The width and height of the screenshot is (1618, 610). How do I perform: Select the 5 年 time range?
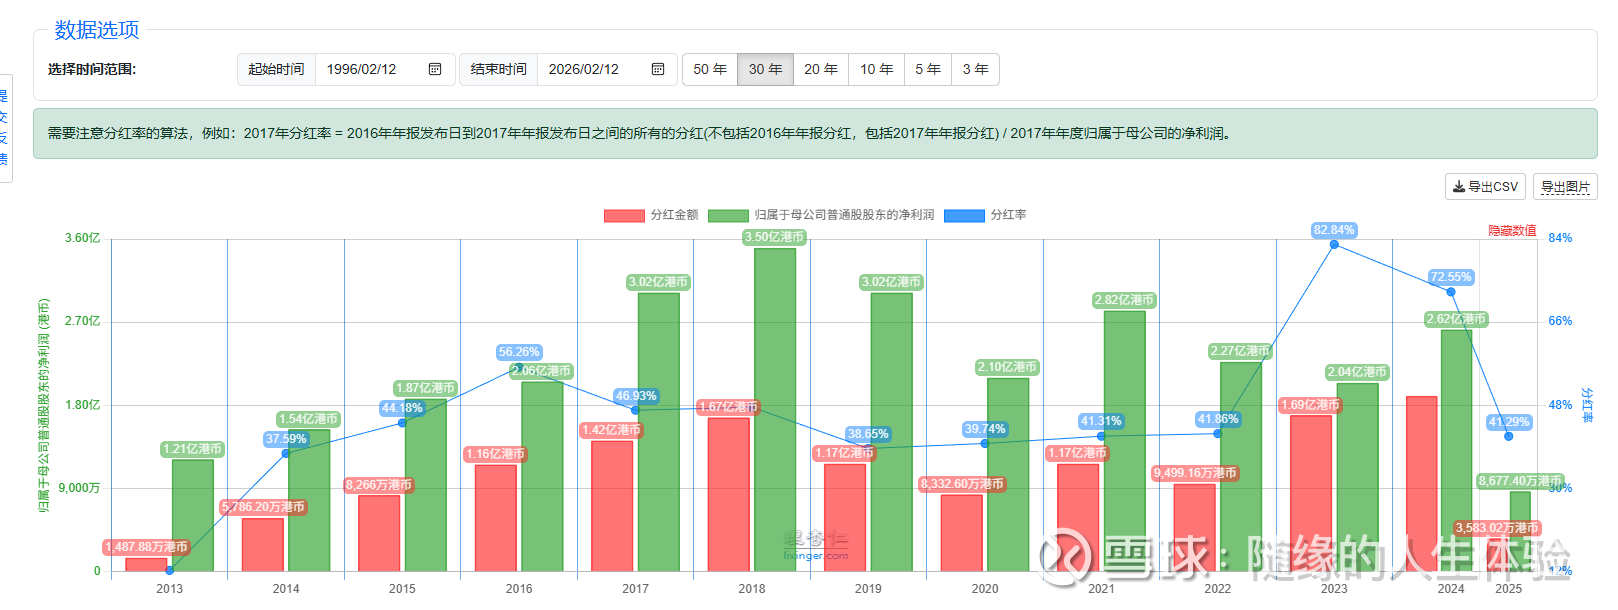pyautogui.click(x=928, y=69)
